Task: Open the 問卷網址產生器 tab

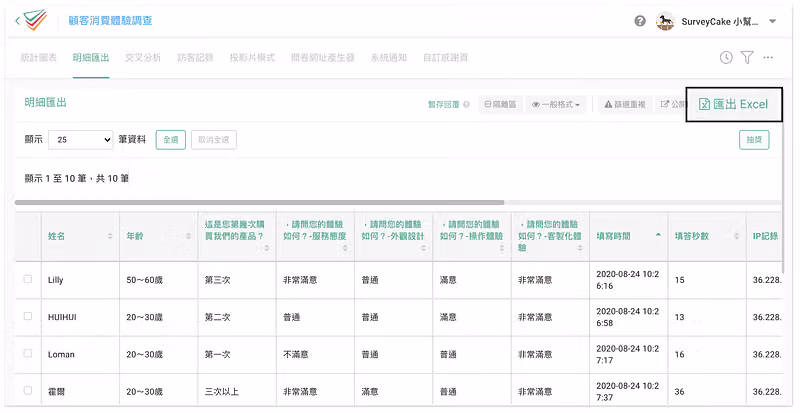Action: pos(322,58)
